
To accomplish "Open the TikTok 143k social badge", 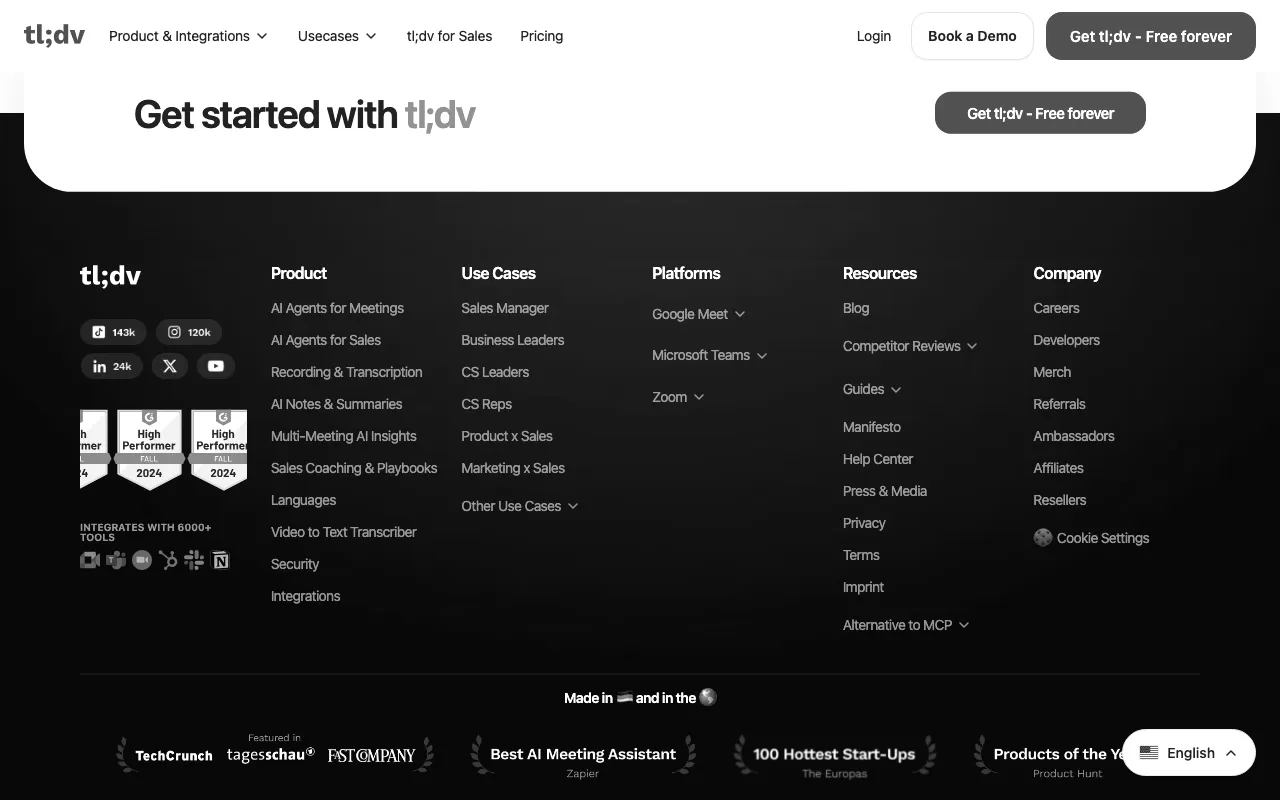I will coord(113,332).
